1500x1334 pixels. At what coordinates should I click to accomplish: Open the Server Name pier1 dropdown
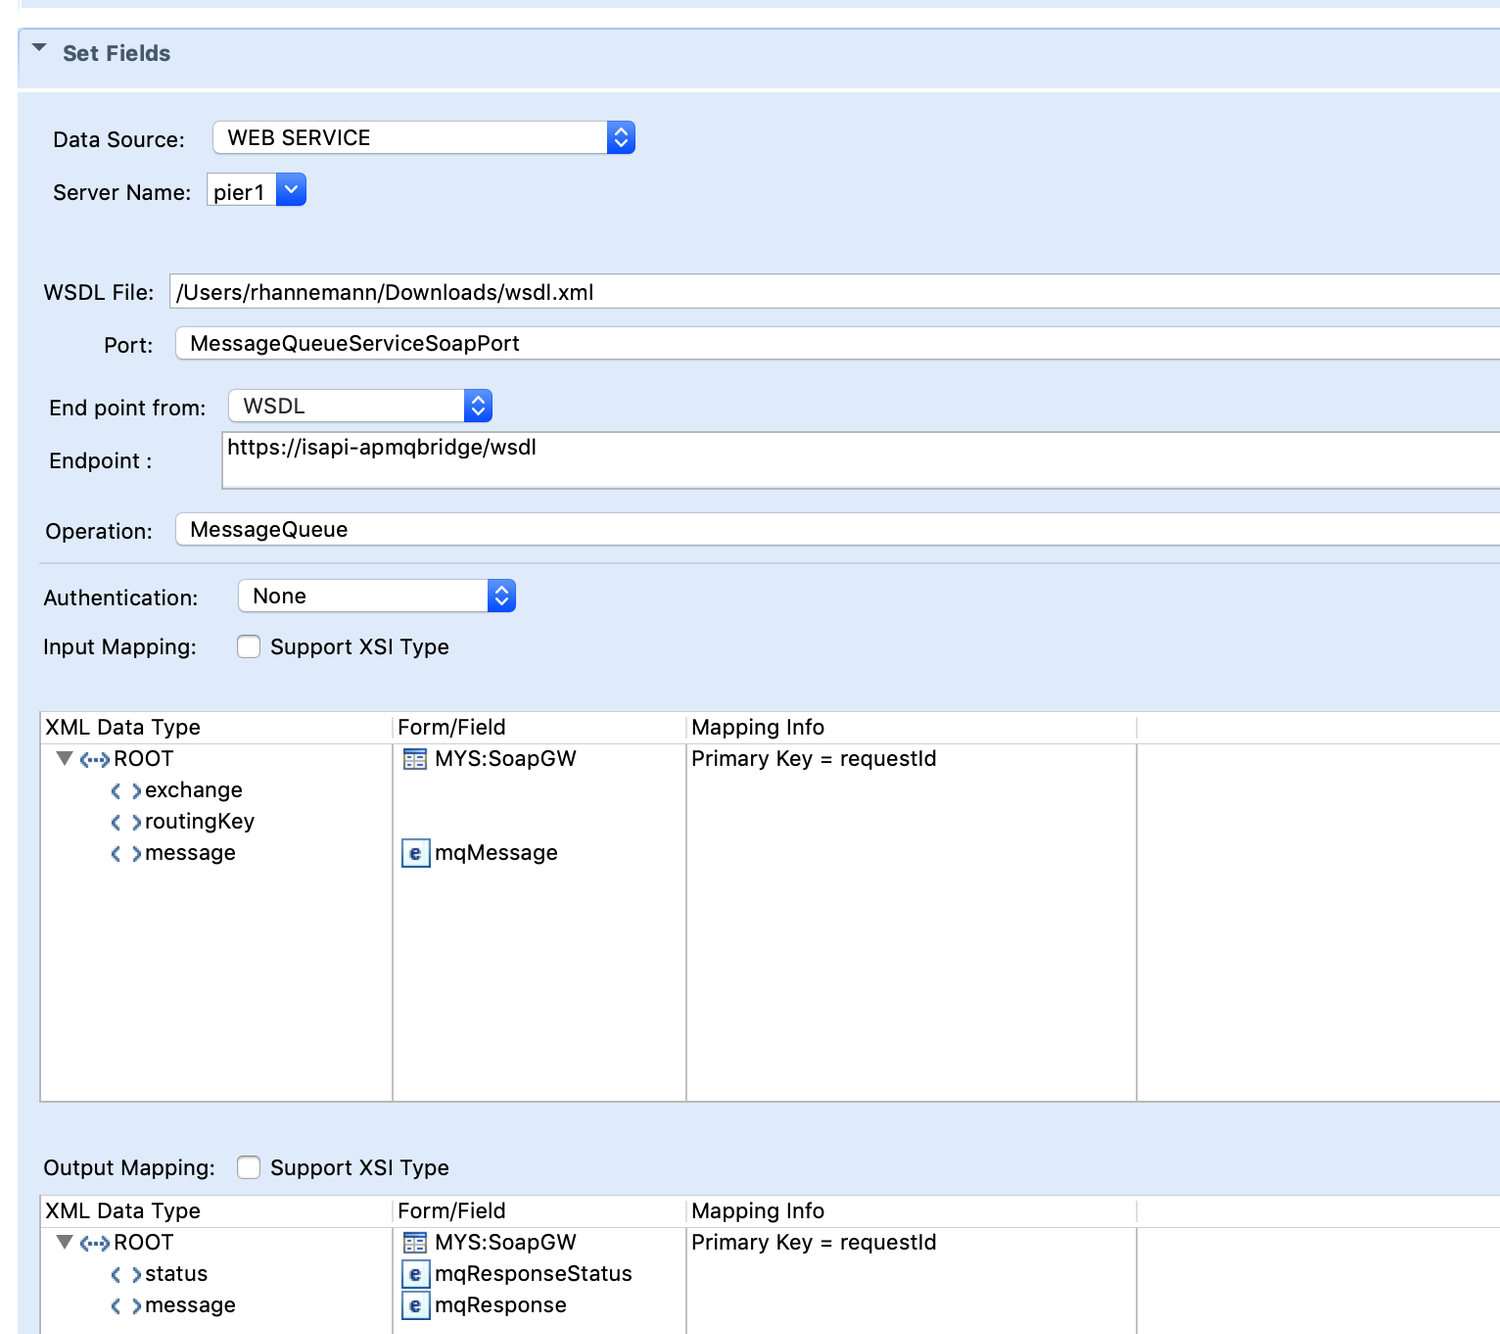point(291,189)
